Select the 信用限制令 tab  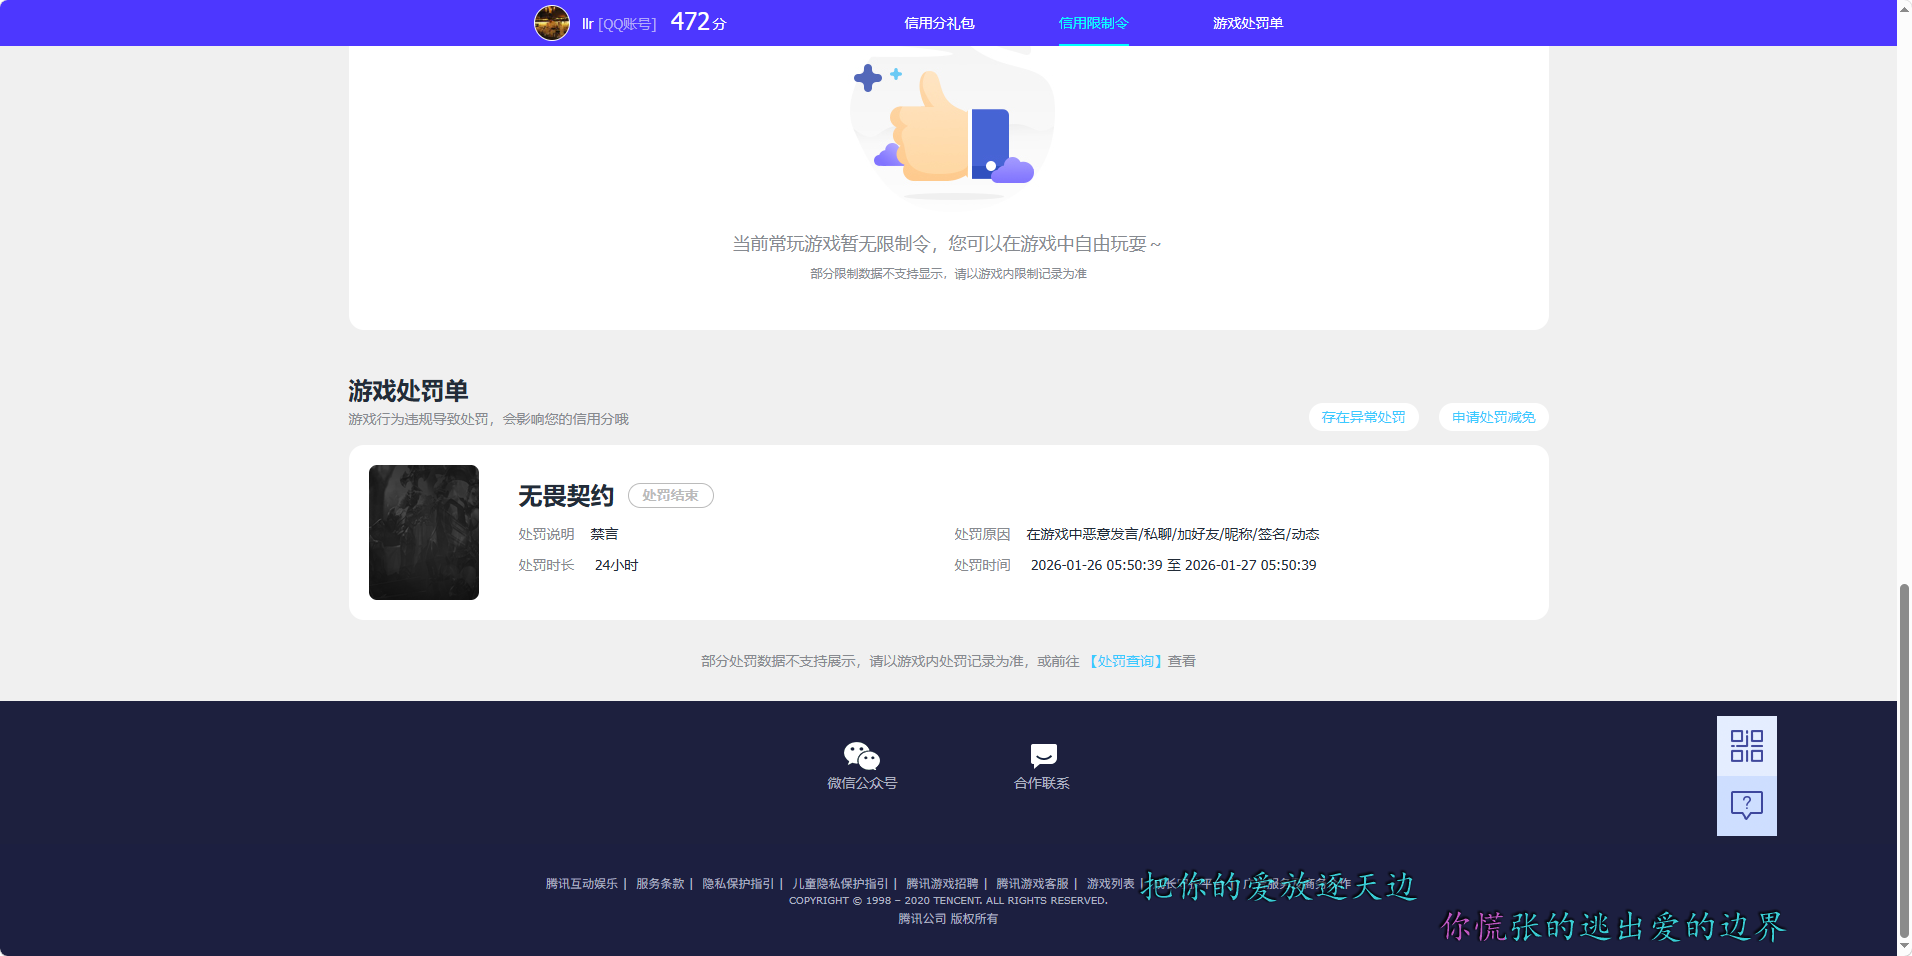coord(1093,22)
